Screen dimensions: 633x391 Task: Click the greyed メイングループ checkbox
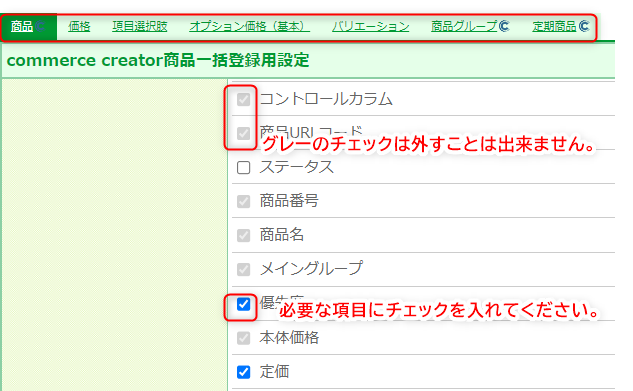[243, 269]
